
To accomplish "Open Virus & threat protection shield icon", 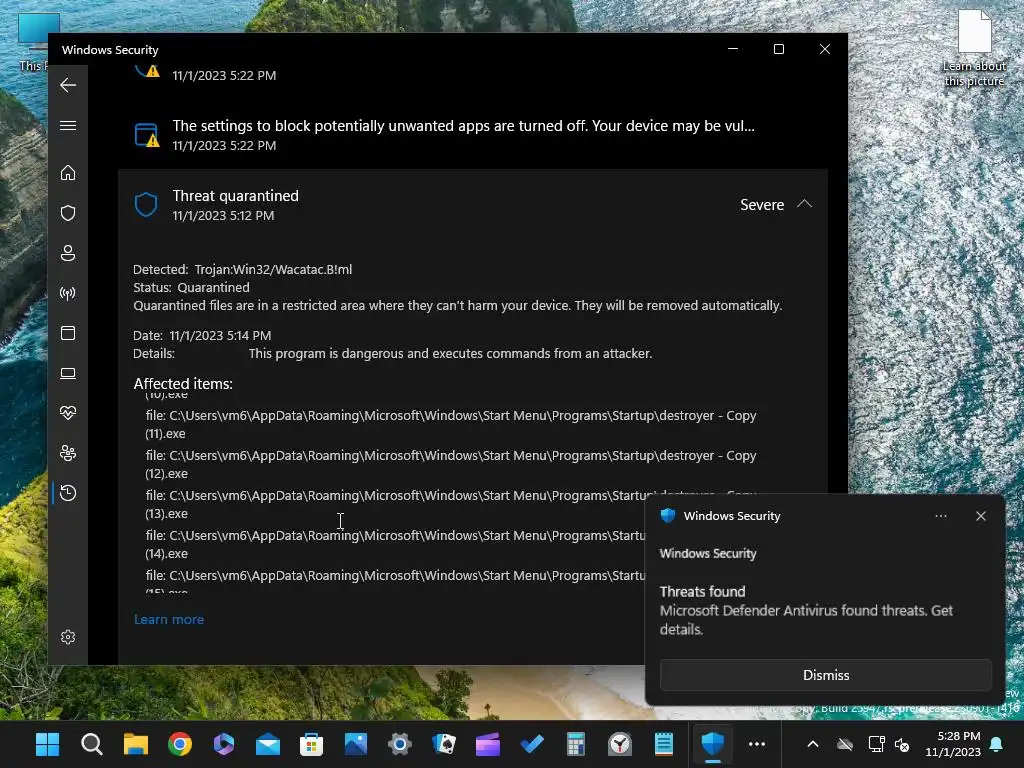I will pos(68,213).
